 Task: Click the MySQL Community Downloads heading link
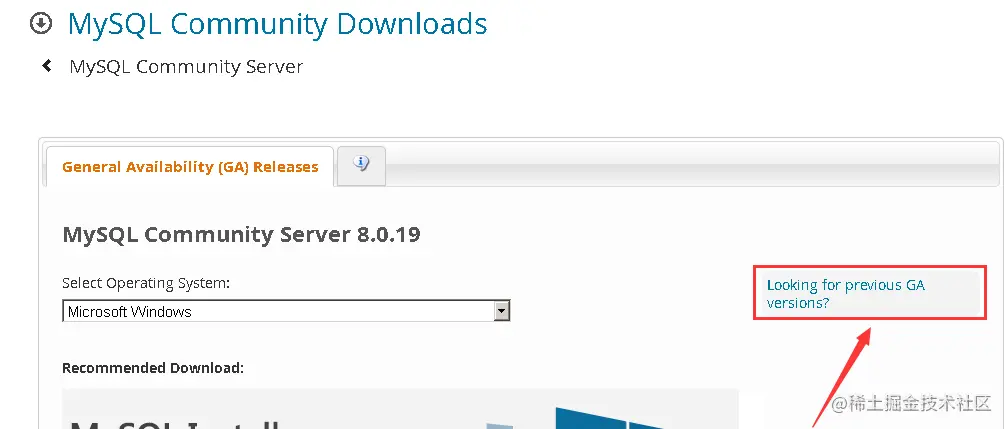pos(277,24)
